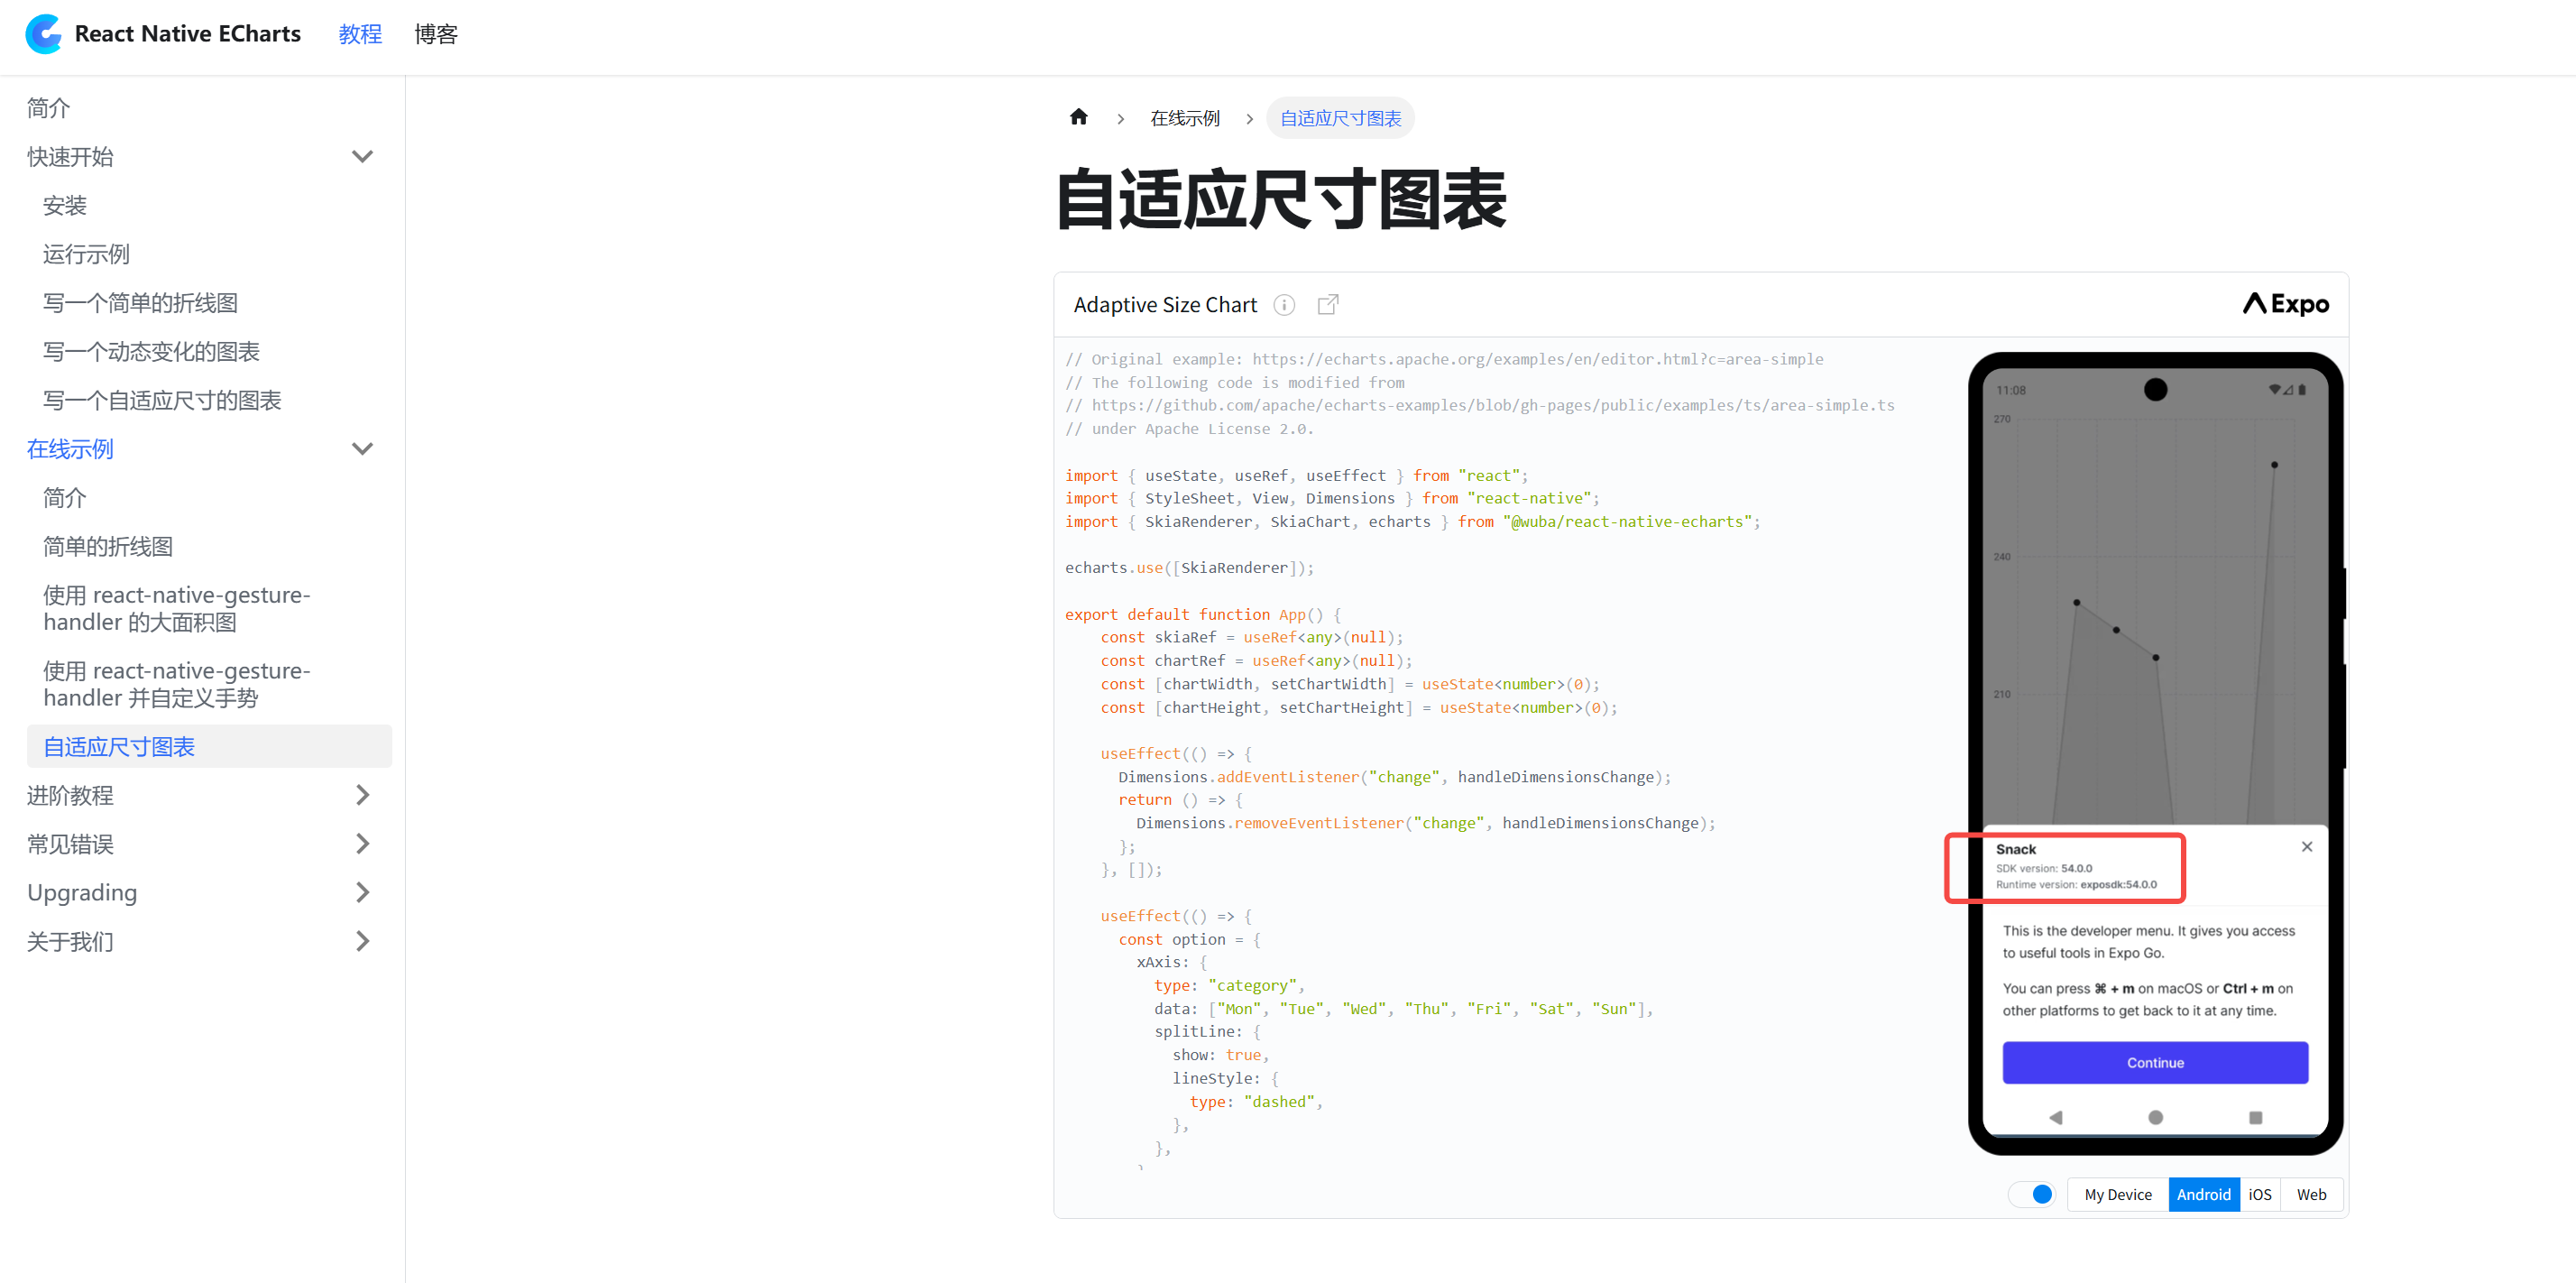This screenshot has width=2576, height=1283.
Task: Open the 安装 sidebar page
Action: [x=65, y=206]
